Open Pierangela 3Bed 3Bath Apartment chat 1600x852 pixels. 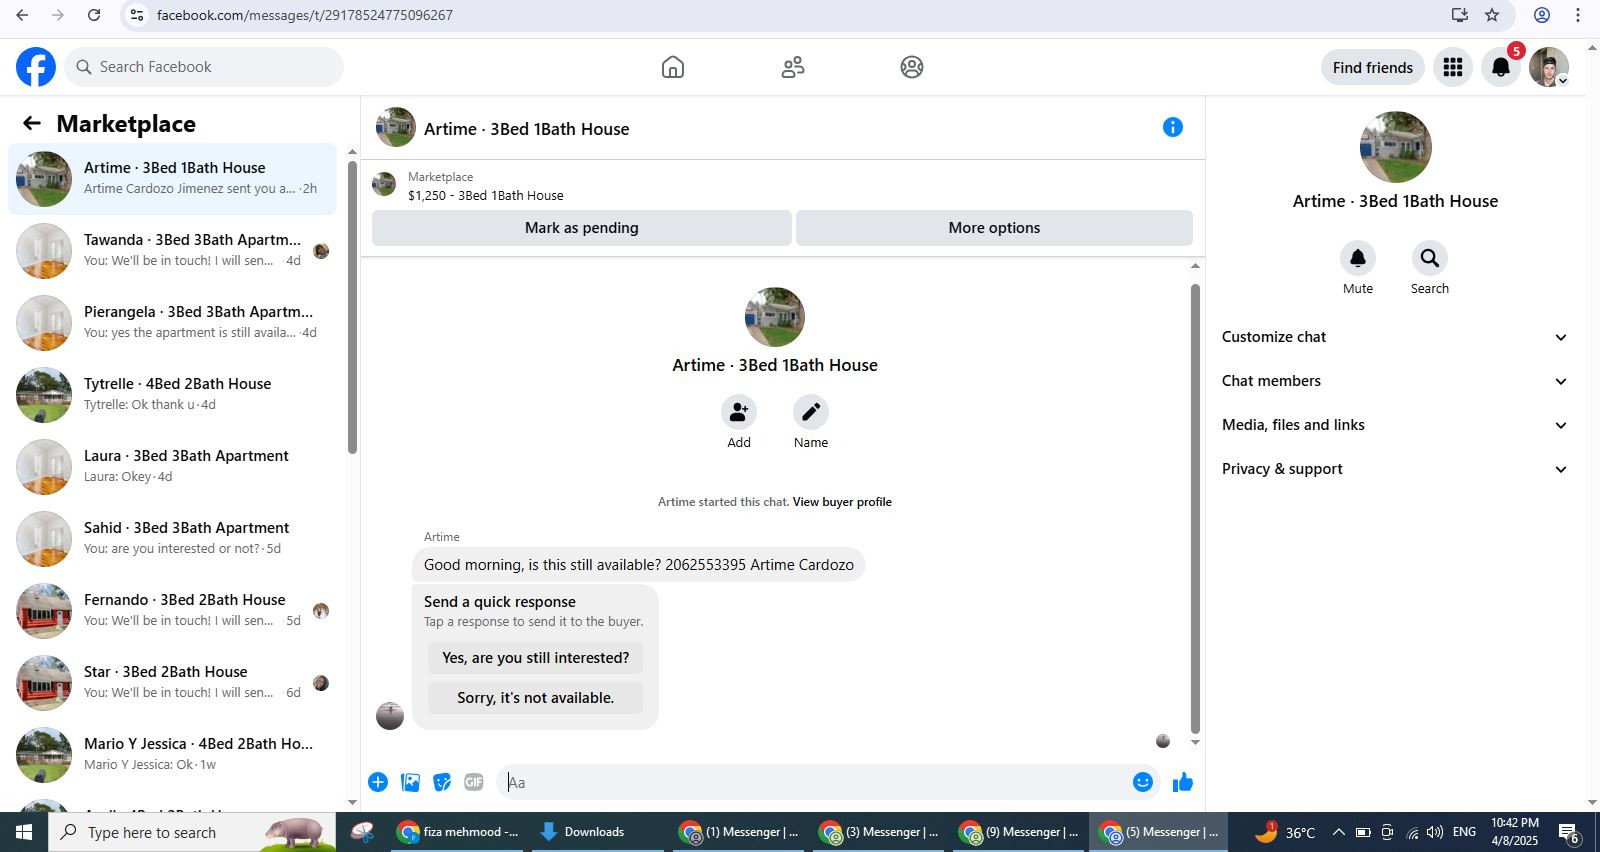pos(172,323)
